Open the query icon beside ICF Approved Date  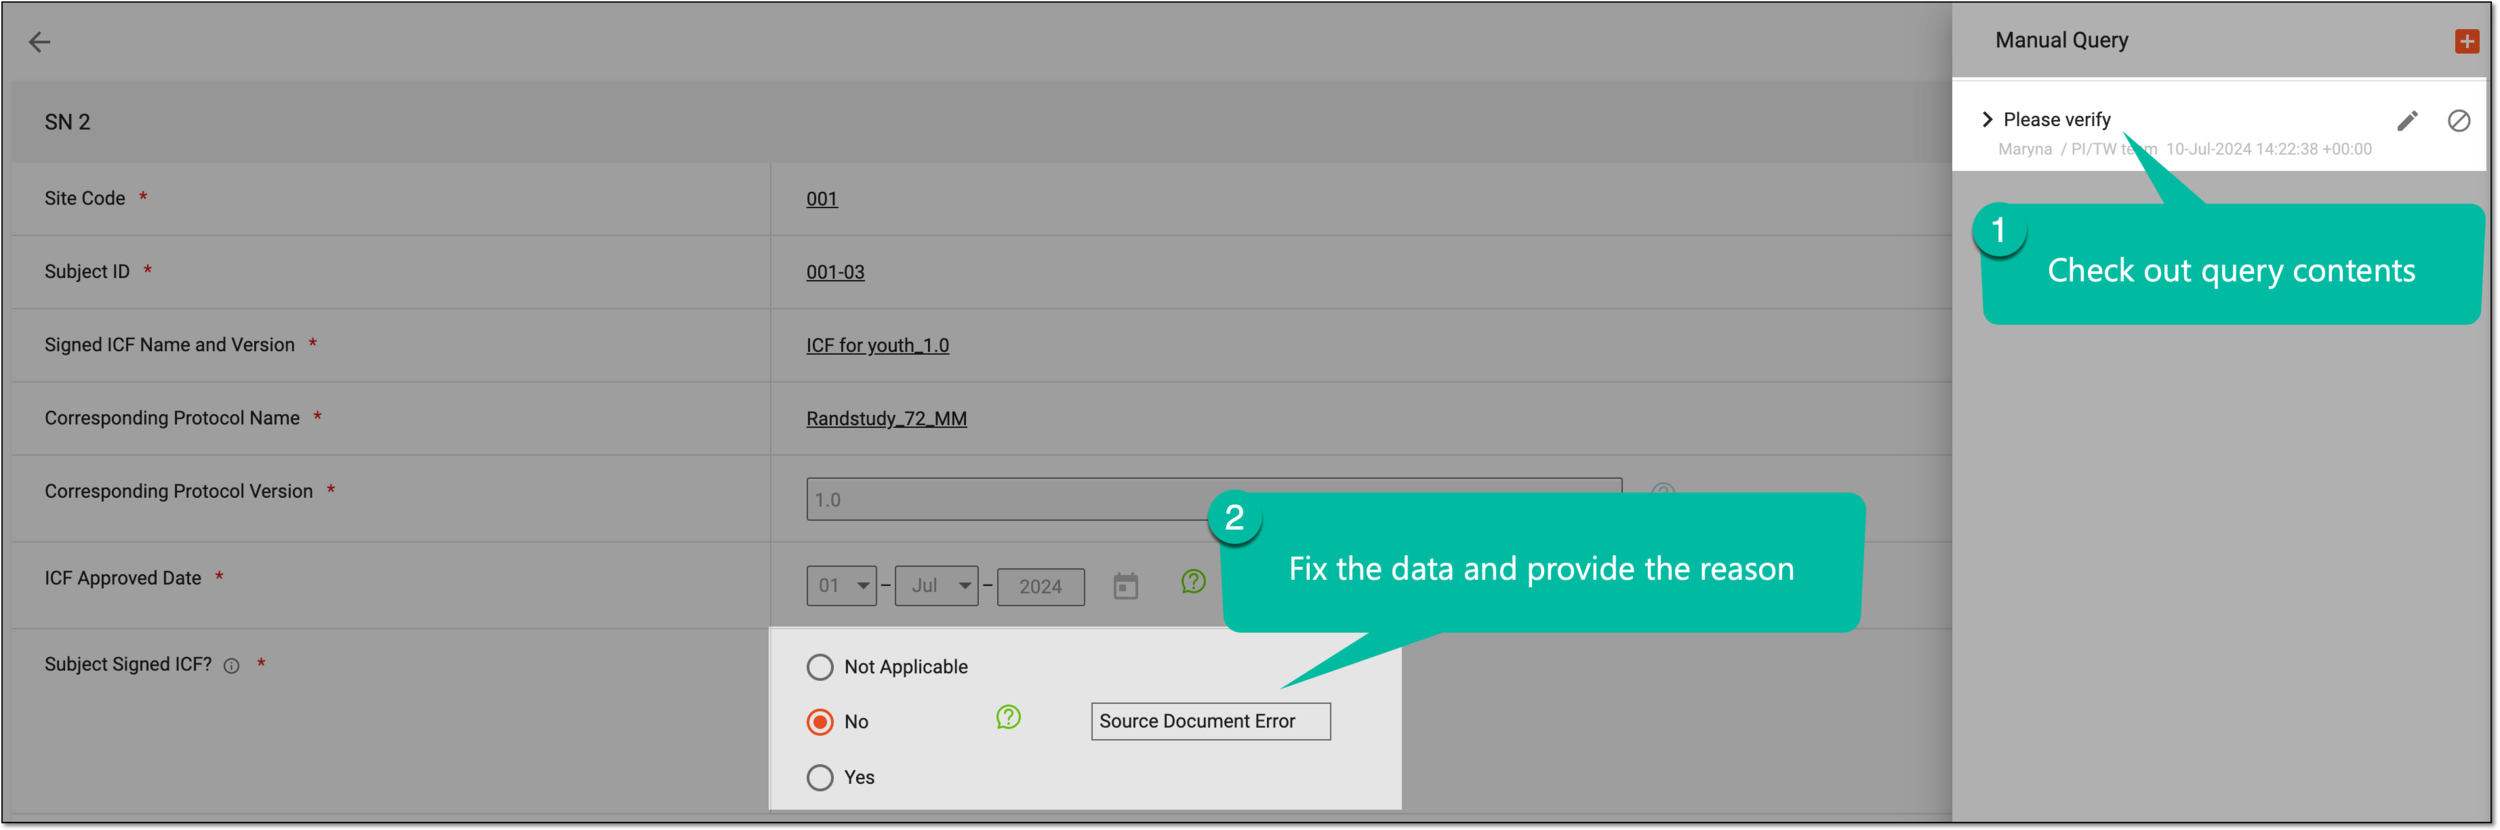click(1193, 581)
